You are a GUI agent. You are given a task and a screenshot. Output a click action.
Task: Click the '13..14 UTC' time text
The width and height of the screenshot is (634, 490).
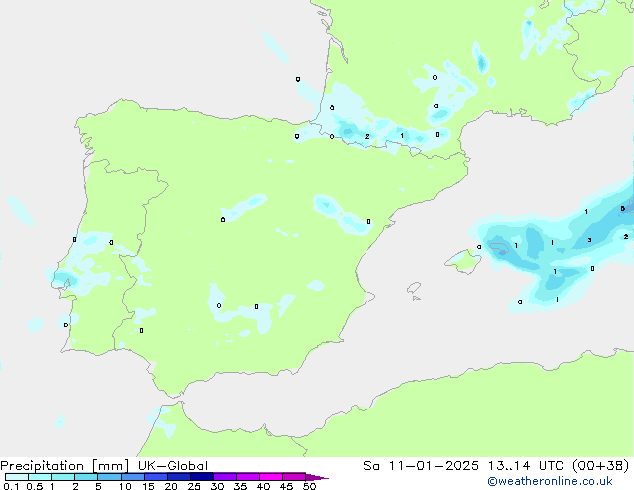coord(526,466)
